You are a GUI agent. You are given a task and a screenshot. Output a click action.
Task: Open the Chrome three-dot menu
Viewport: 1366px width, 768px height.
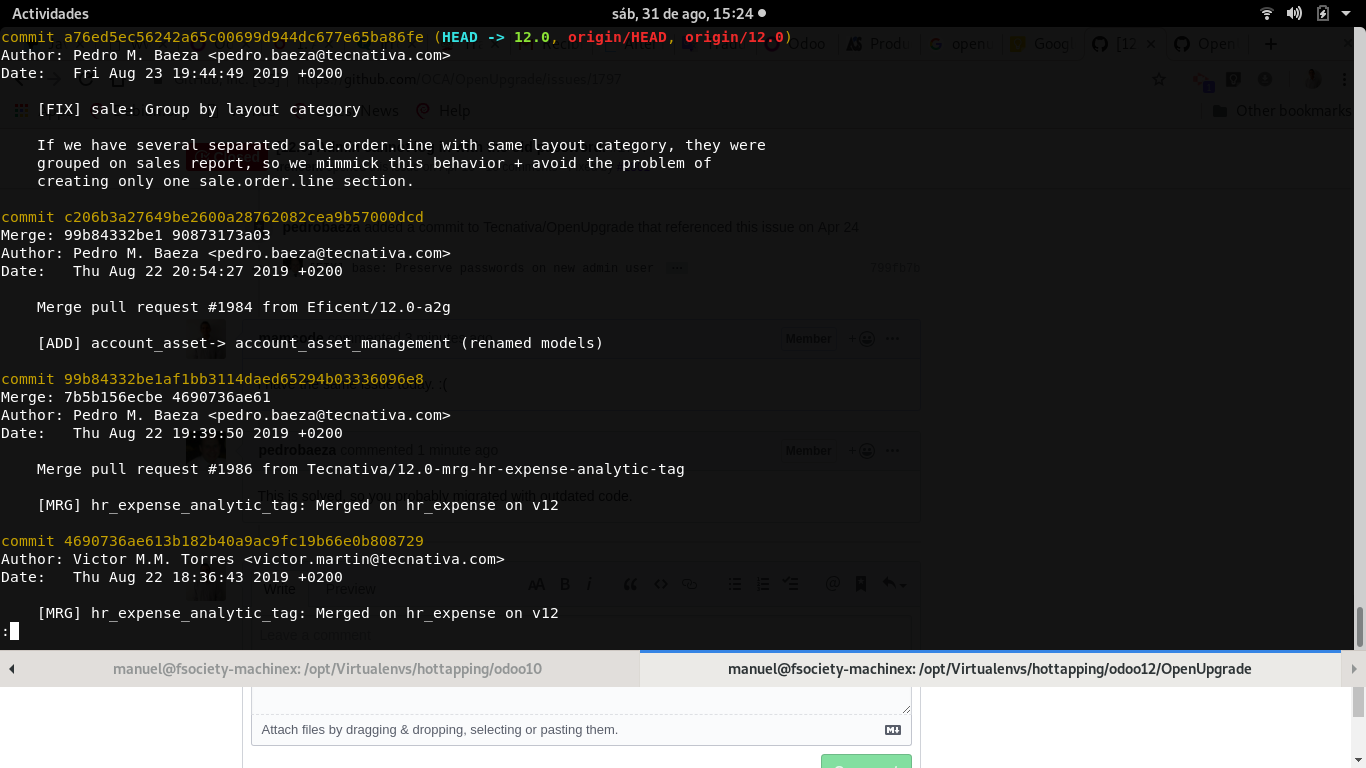pos(1344,80)
